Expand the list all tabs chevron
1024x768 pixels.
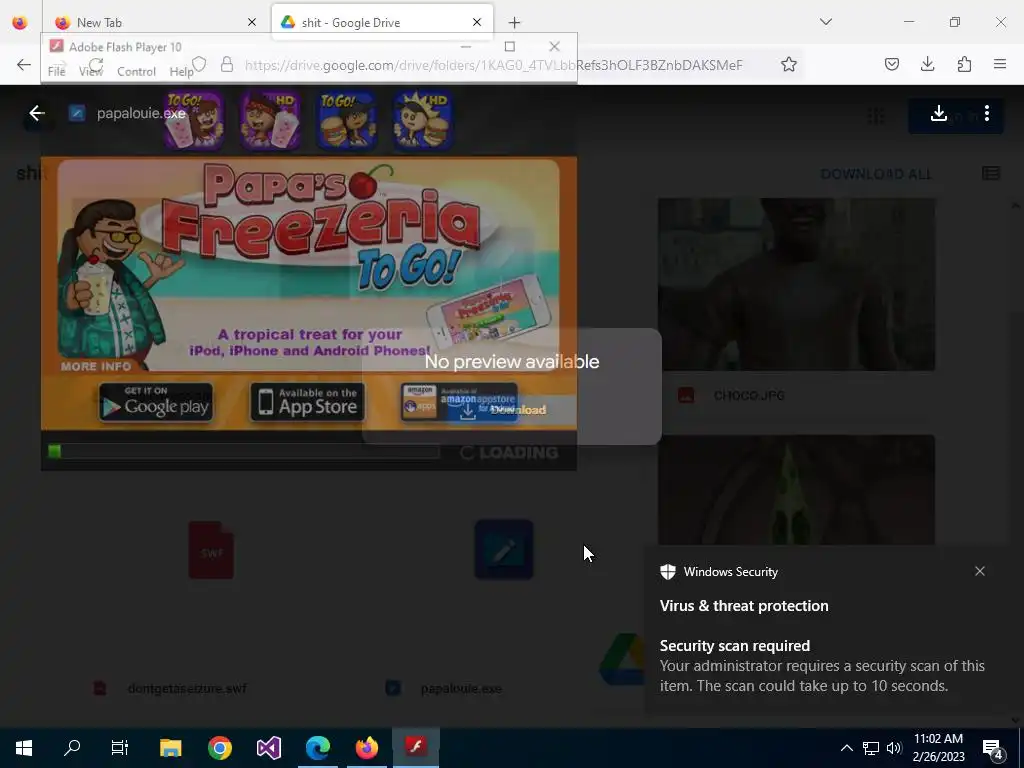tap(826, 22)
